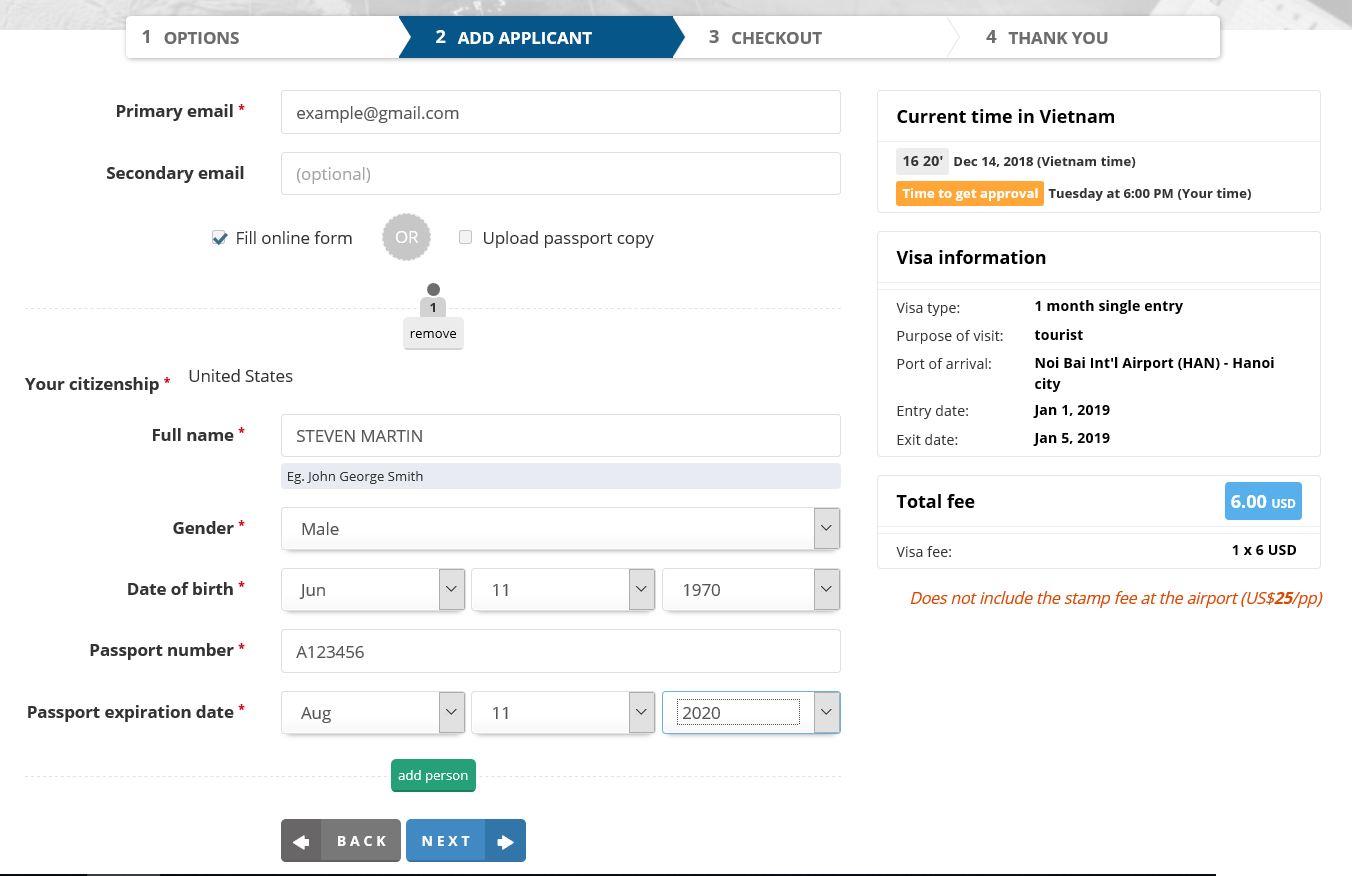
Task: Expand the date of birth month dropdown
Action: tap(373, 590)
